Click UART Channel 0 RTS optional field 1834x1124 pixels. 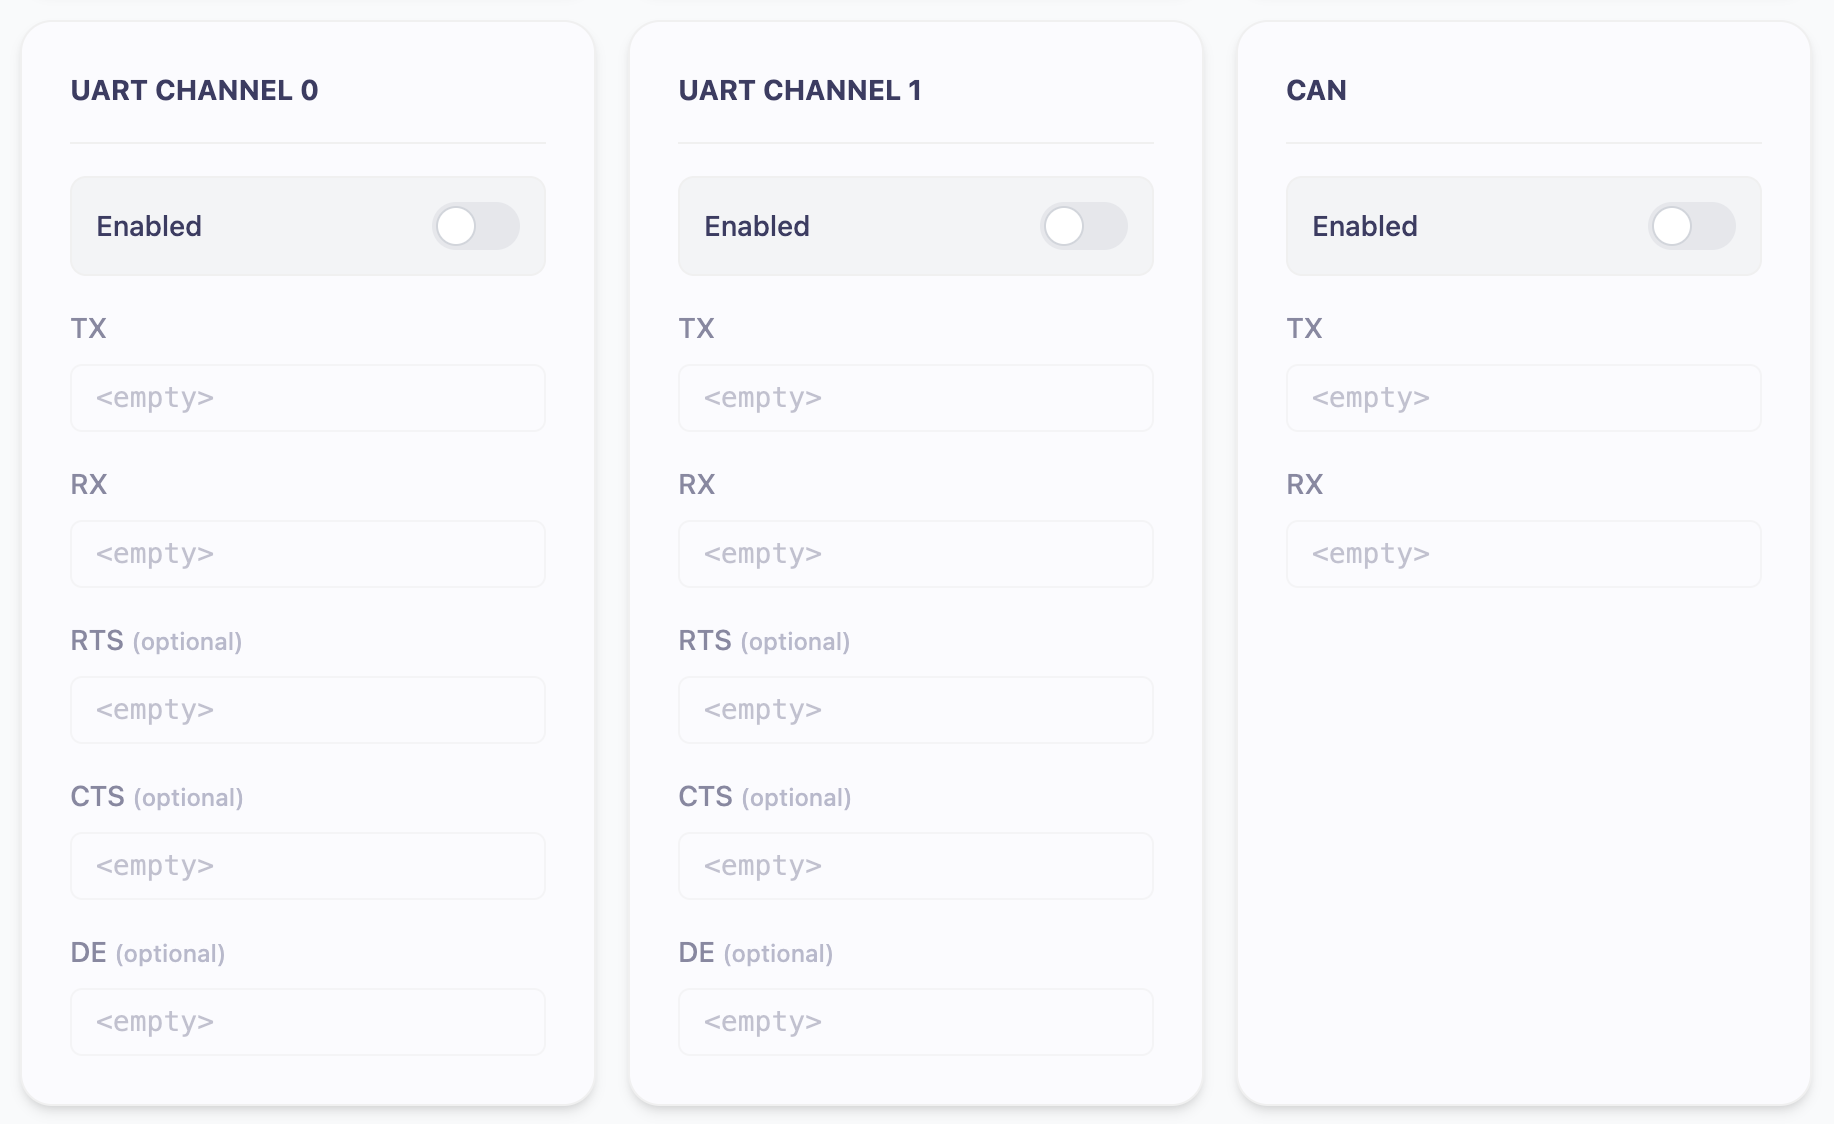point(308,710)
